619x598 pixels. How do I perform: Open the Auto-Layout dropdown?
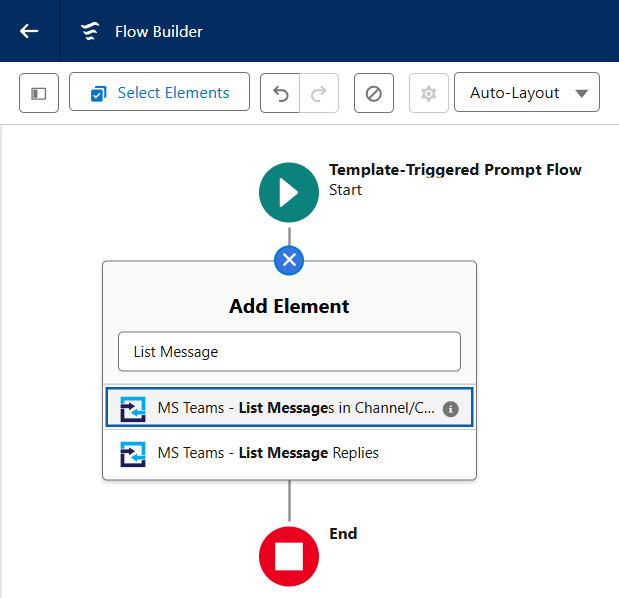pyautogui.click(x=527, y=92)
